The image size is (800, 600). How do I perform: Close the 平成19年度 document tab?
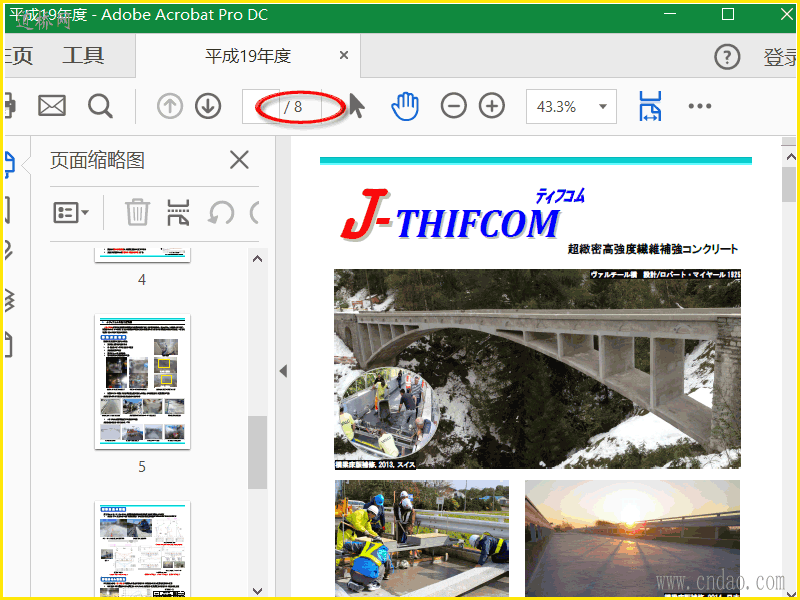click(x=344, y=55)
